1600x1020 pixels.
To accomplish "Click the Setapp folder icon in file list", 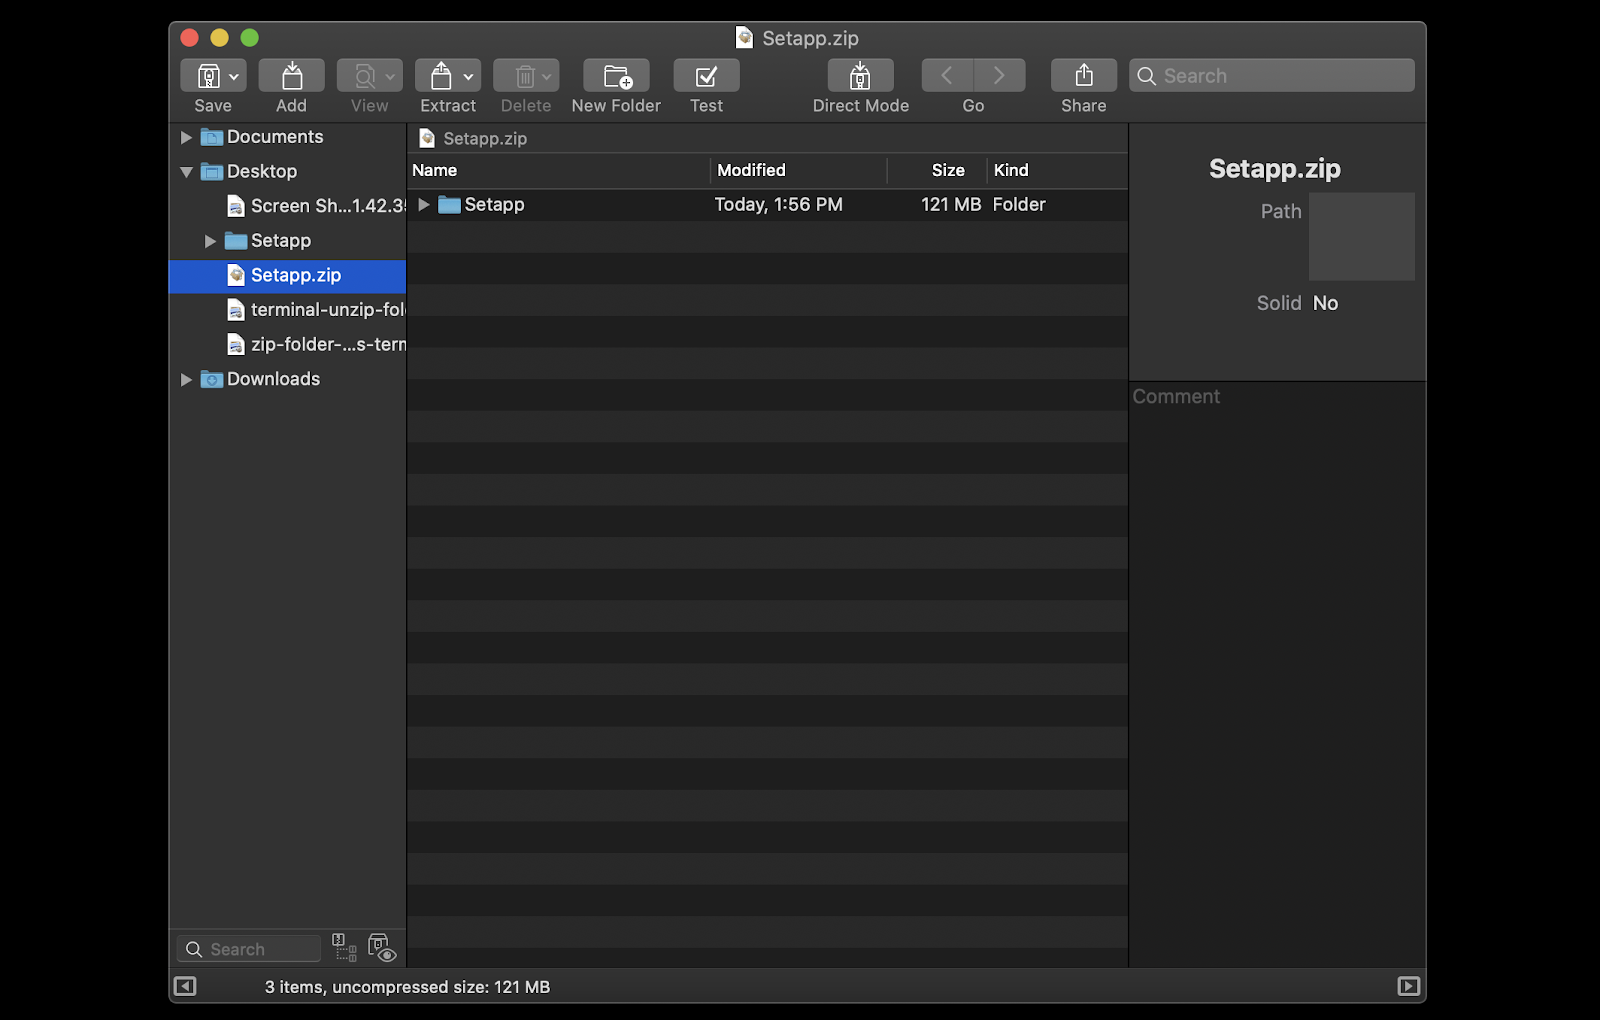I will tap(449, 205).
